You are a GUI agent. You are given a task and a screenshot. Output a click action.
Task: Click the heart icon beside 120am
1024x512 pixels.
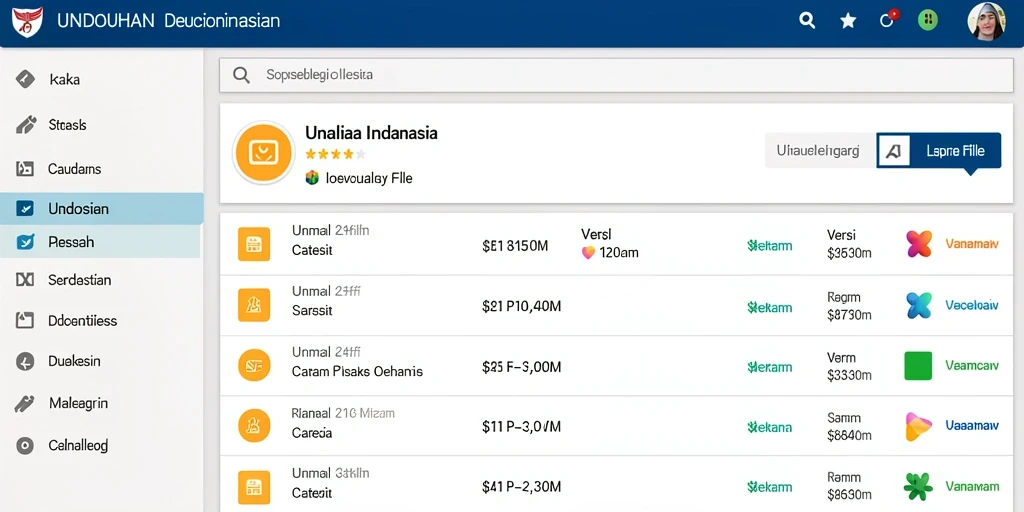588,253
